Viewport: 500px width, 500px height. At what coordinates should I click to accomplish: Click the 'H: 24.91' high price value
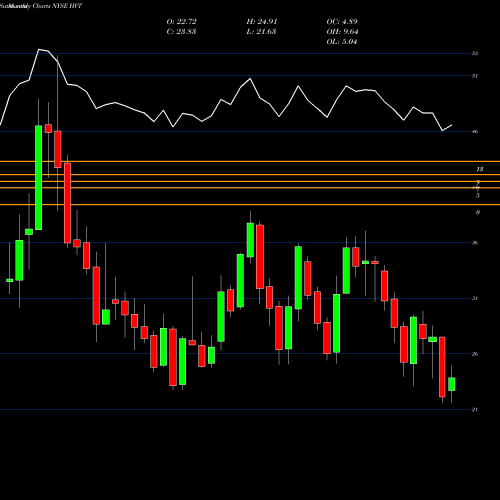click(262, 22)
